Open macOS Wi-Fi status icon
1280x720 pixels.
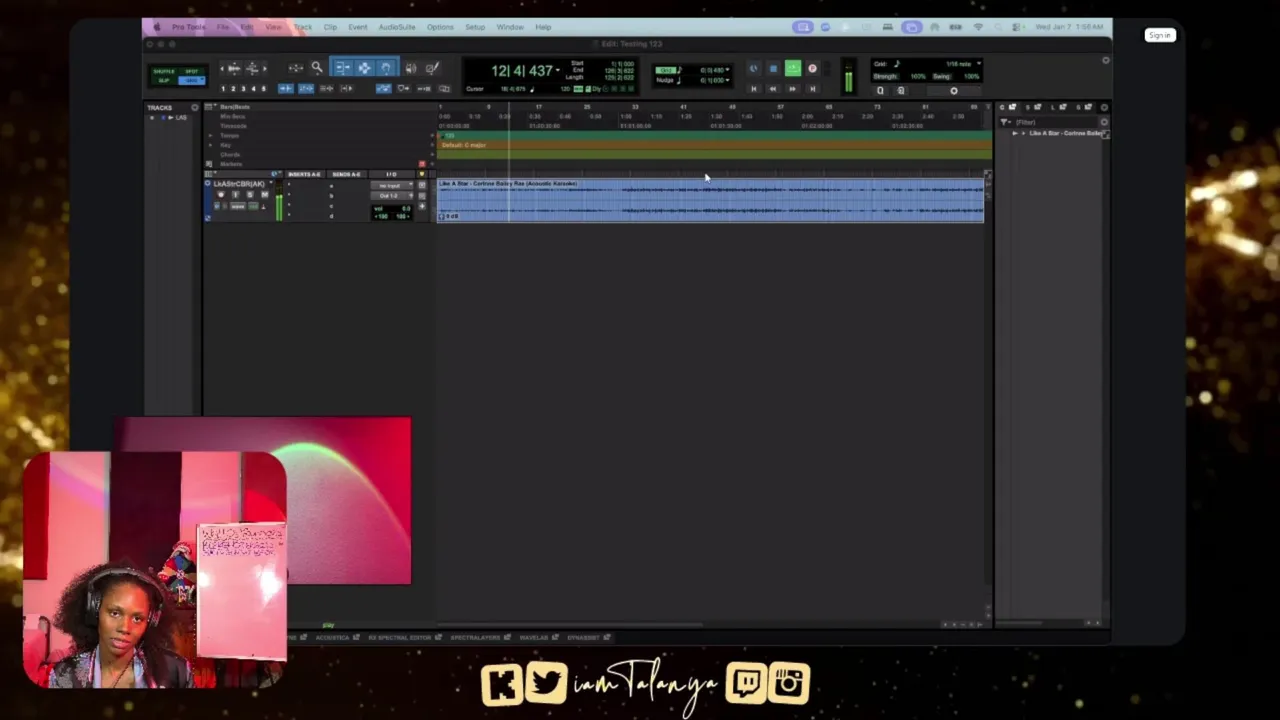pos(978,27)
